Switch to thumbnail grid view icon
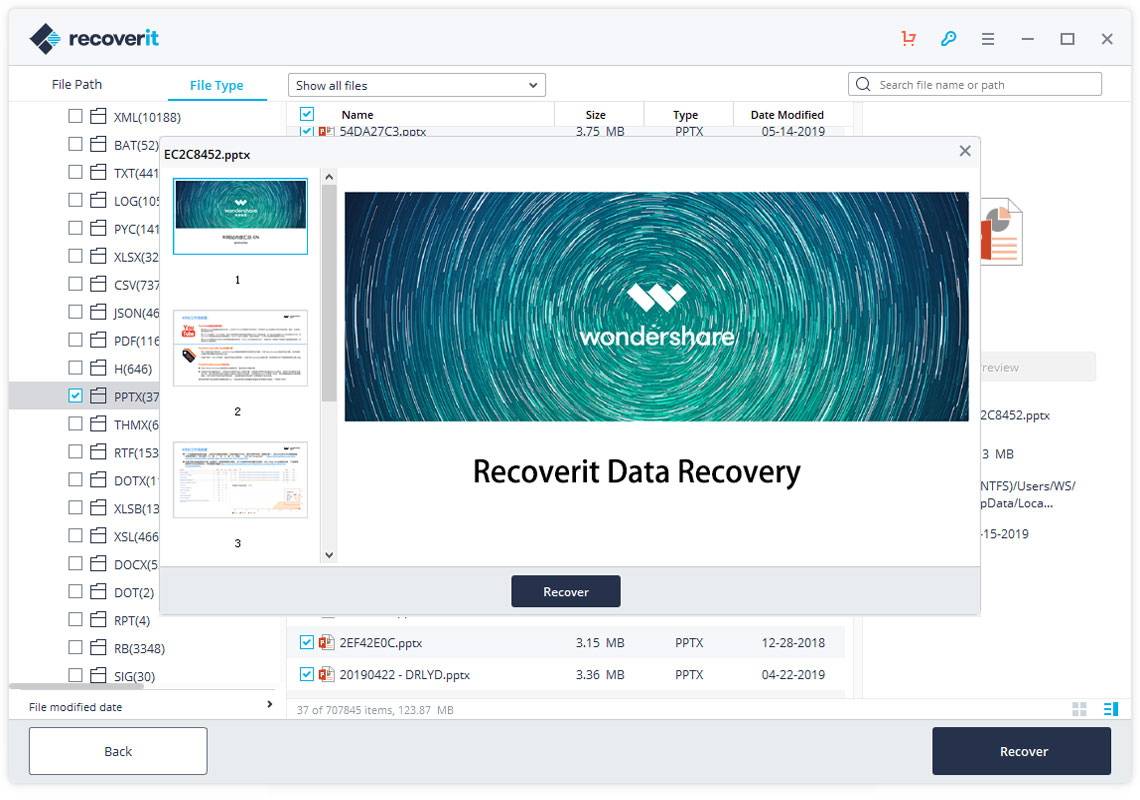Image resolution: width=1140 pixels, height=800 pixels. tap(1079, 709)
